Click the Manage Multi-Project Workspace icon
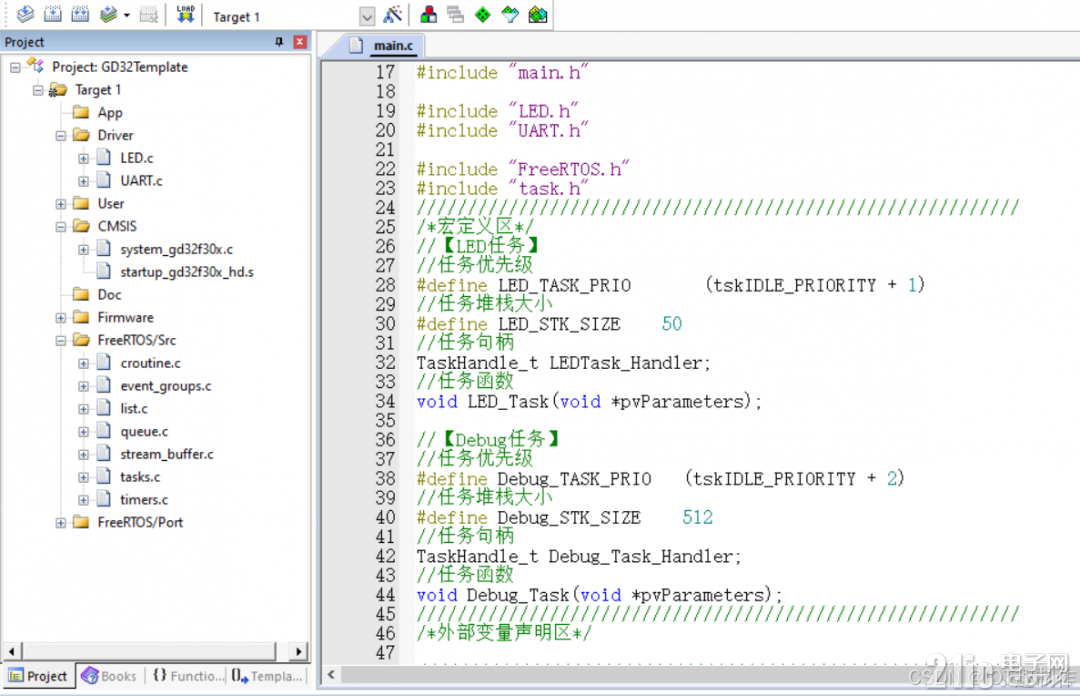 click(x=455, y=14)
